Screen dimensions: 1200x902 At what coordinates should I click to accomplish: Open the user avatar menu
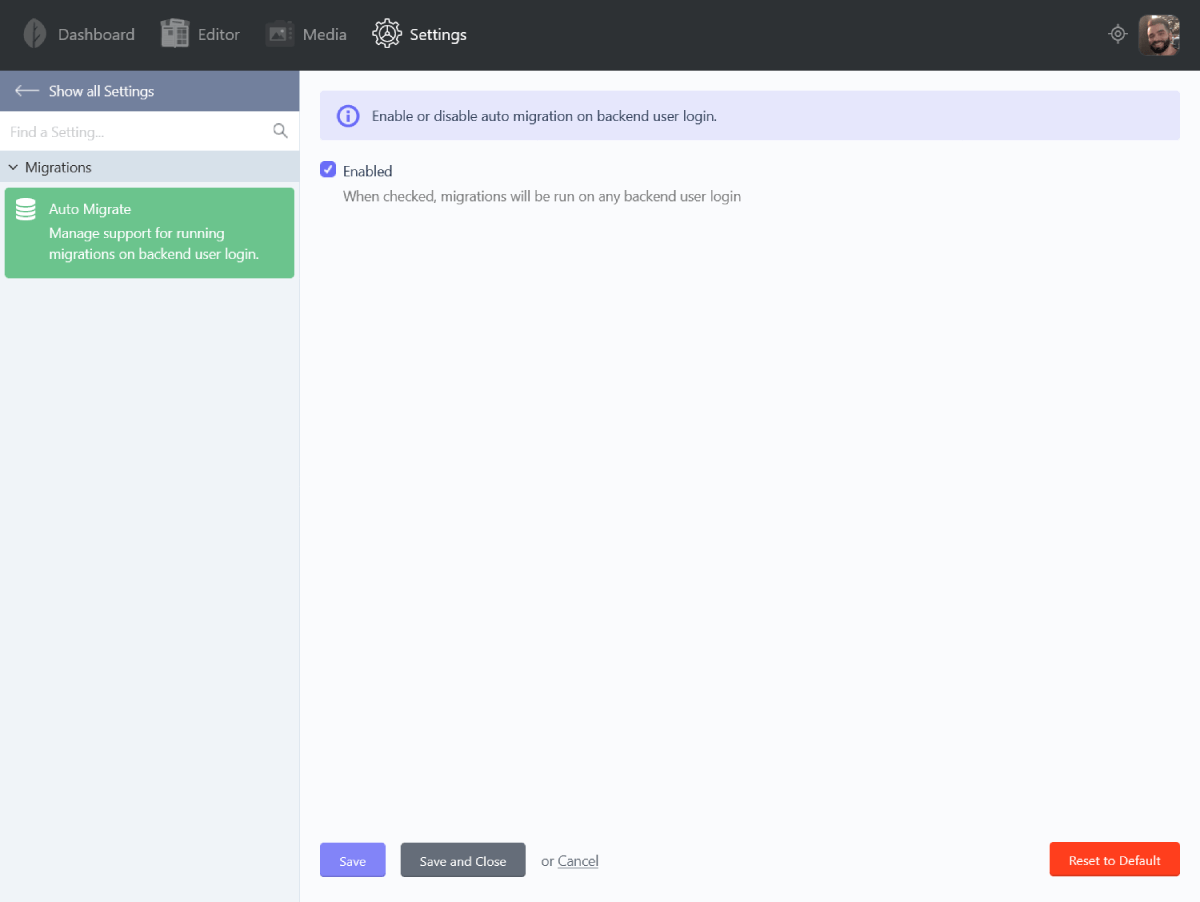point(1159,35)
